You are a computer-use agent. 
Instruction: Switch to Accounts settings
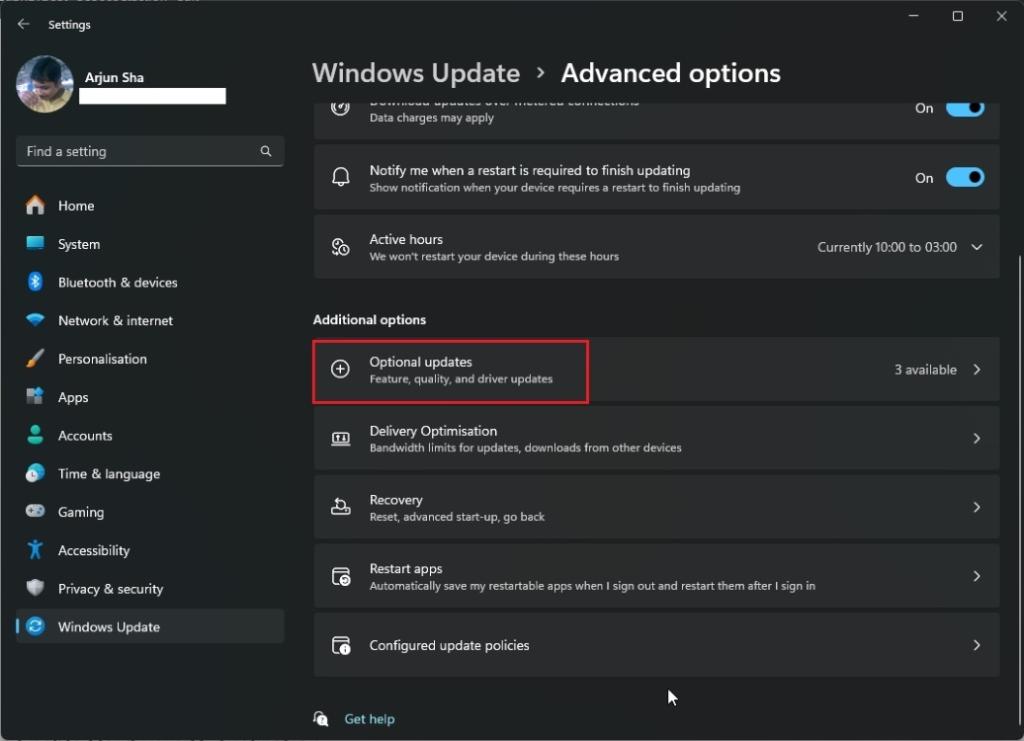[x=34, y=435]
